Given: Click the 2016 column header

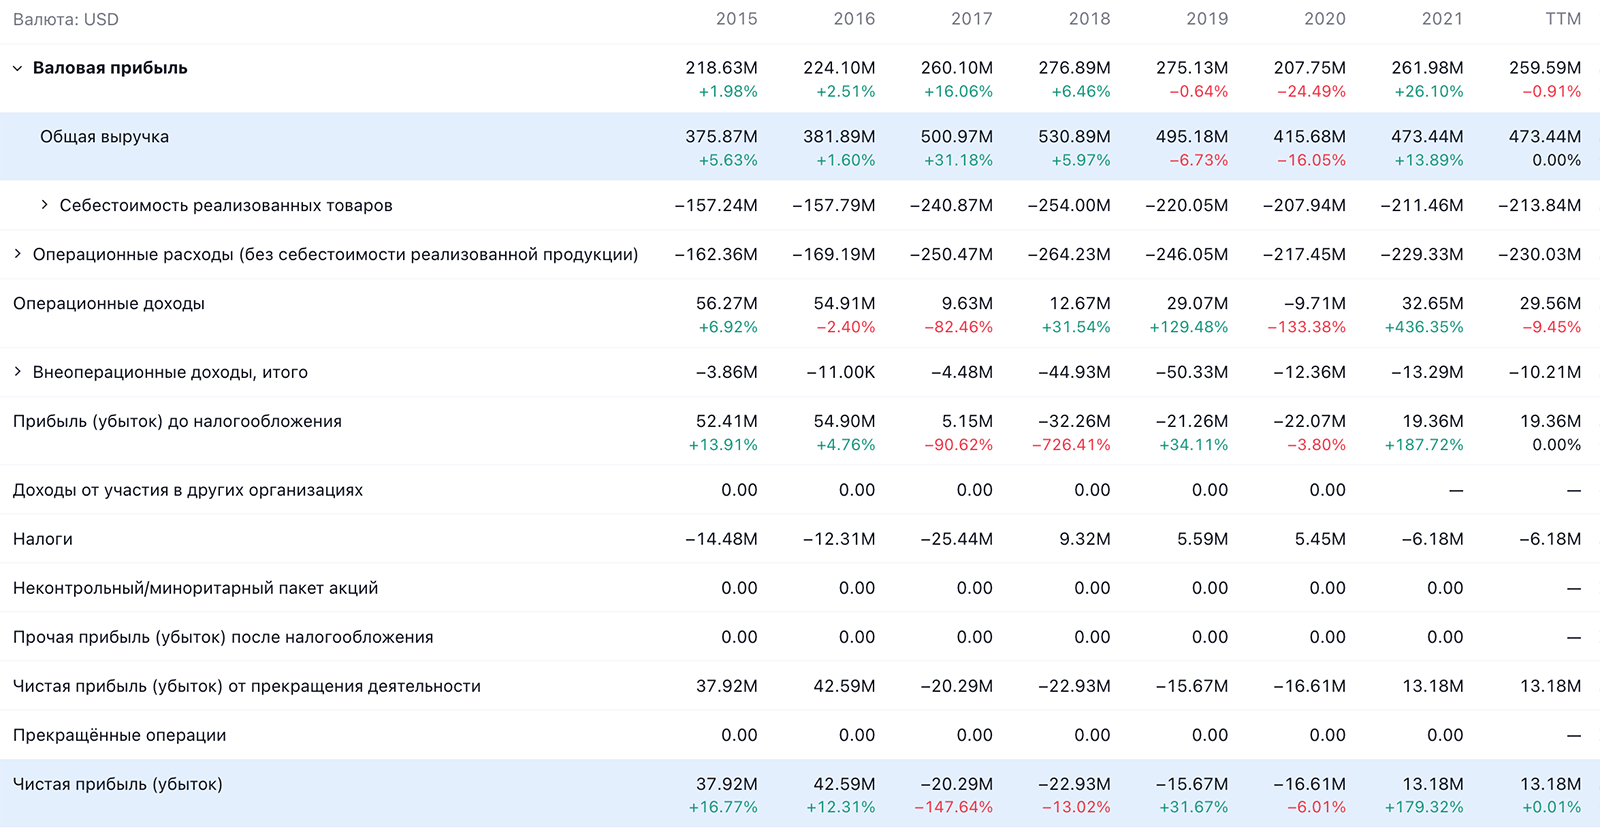Looking at the screenshot, I should [854, 19].
